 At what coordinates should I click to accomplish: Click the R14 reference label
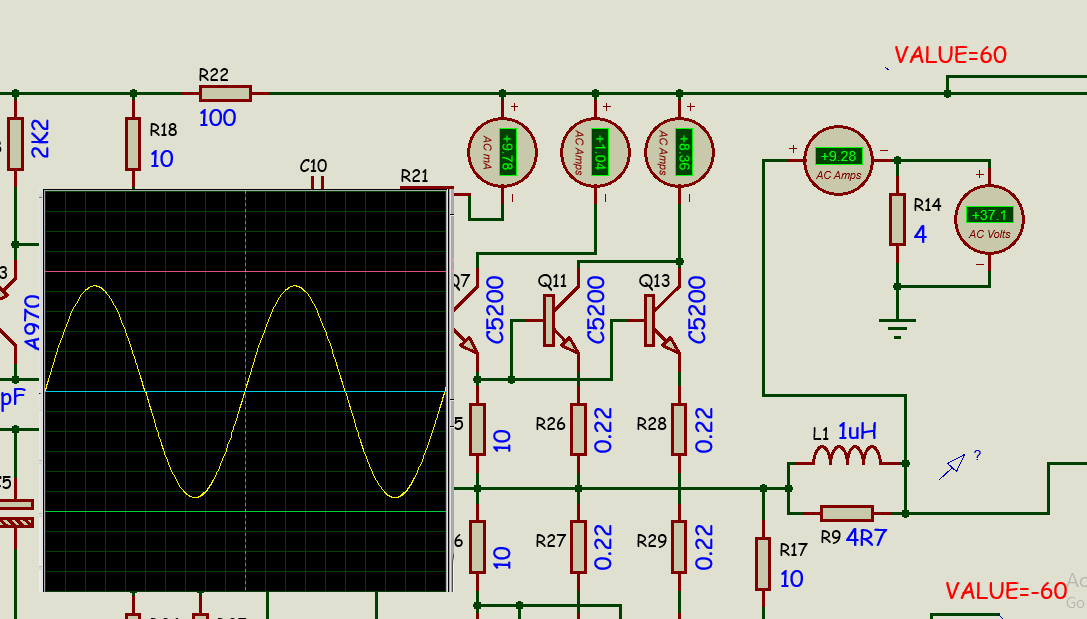coord(927,204)
